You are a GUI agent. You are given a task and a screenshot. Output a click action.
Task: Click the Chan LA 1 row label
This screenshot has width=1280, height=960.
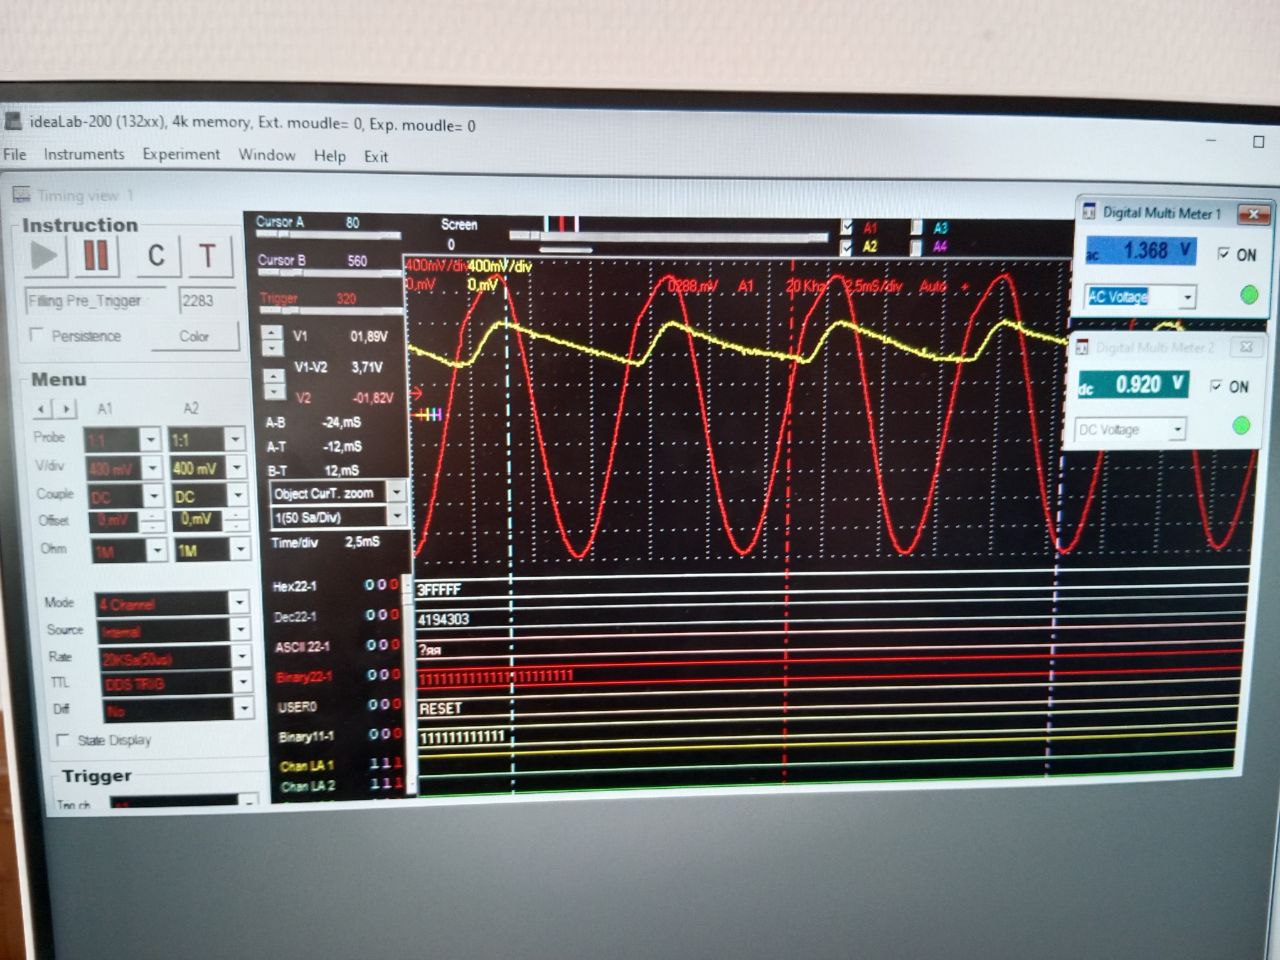click(307, 766)
